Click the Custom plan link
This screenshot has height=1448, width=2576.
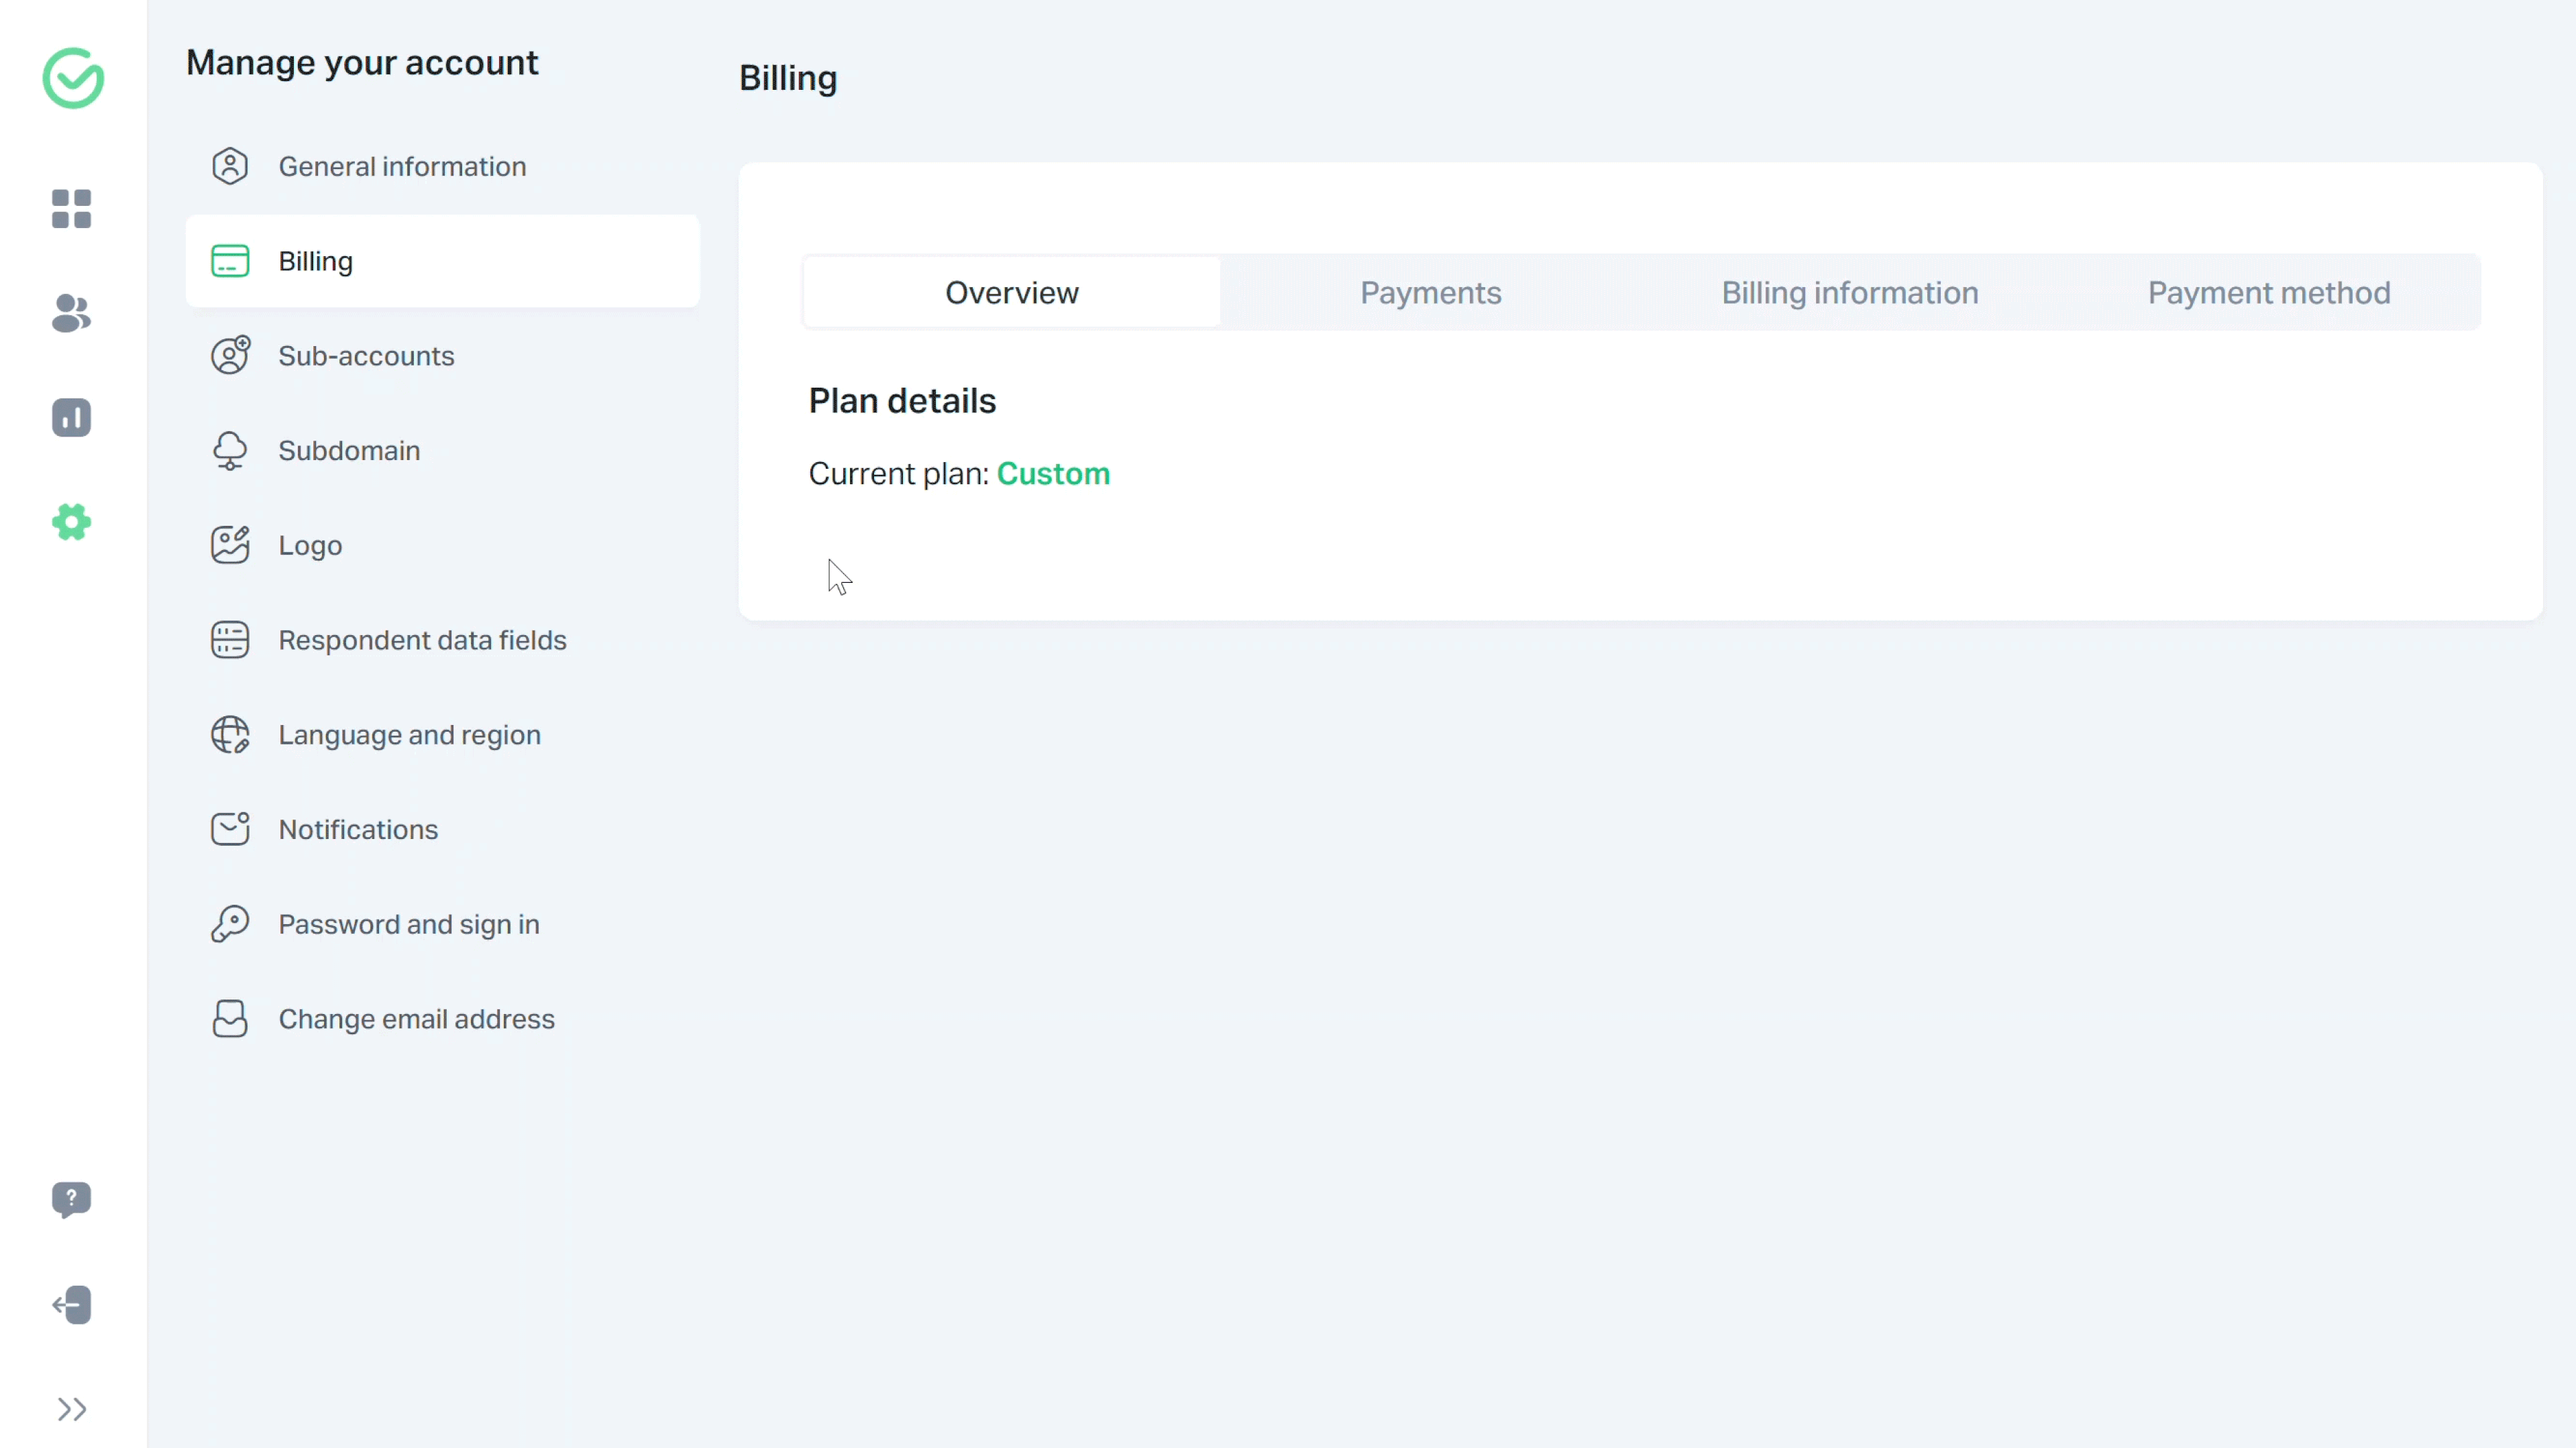tap(1053, 474)
